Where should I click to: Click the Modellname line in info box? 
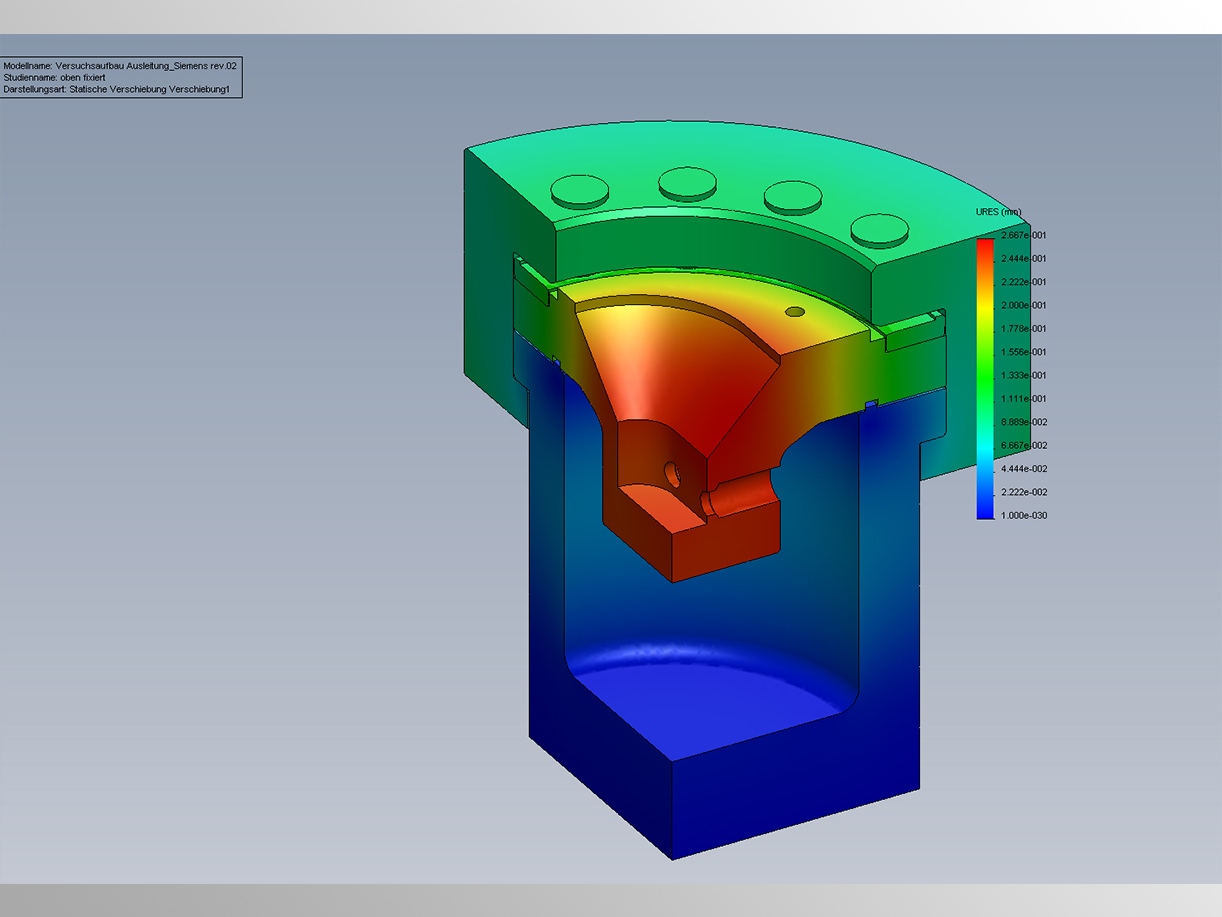point(120,65)
